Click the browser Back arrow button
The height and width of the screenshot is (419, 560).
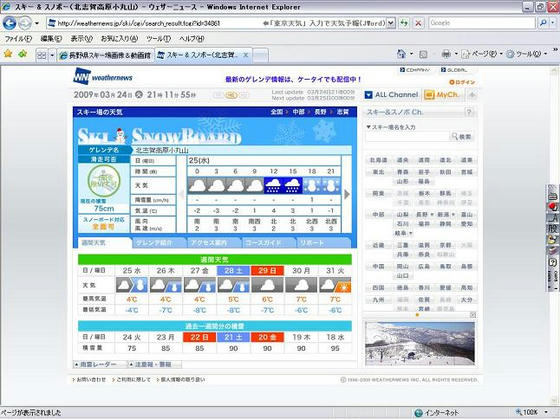(x=9, y=23)
